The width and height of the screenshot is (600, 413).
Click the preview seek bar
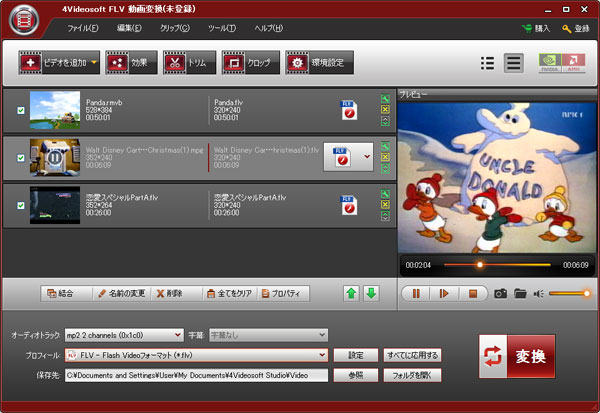pos(497,264)
